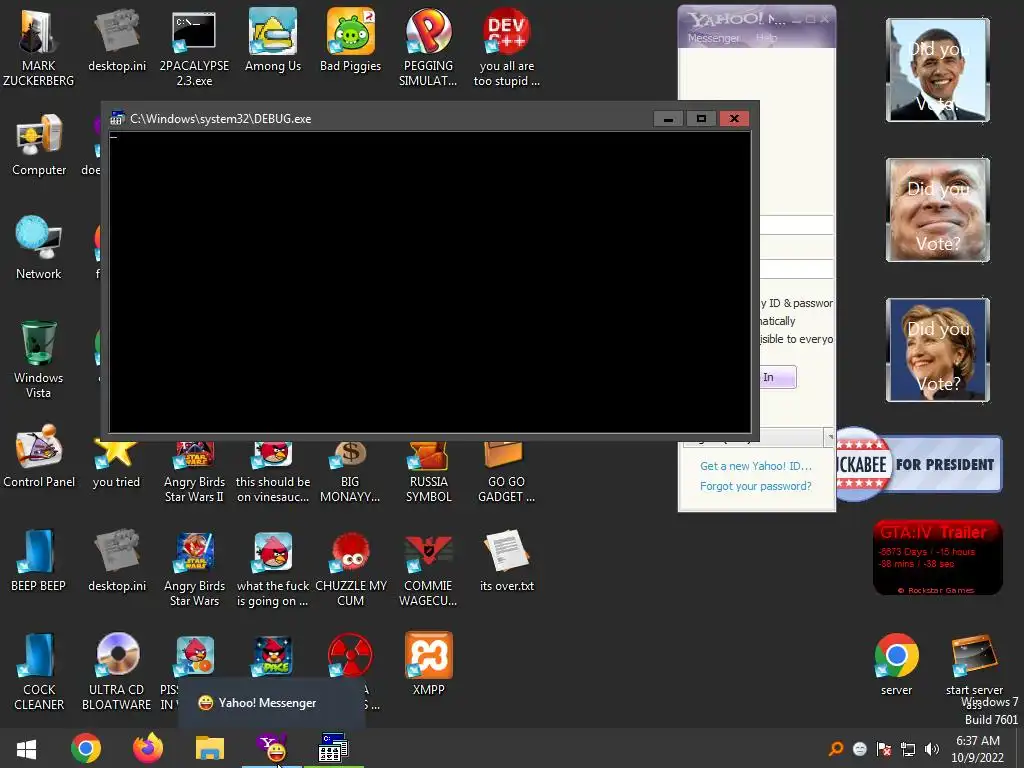This screenshot has height=768, width=1024.
Task: Click the Windows Start button
Action: point(26,748)
